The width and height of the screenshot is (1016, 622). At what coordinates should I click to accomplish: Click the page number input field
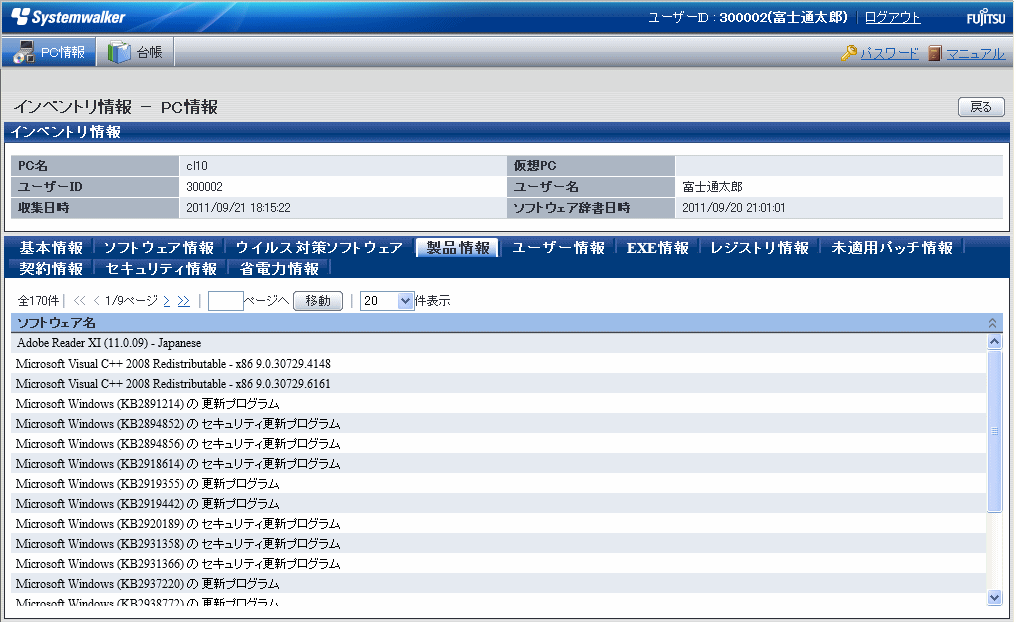pos(225,301)
